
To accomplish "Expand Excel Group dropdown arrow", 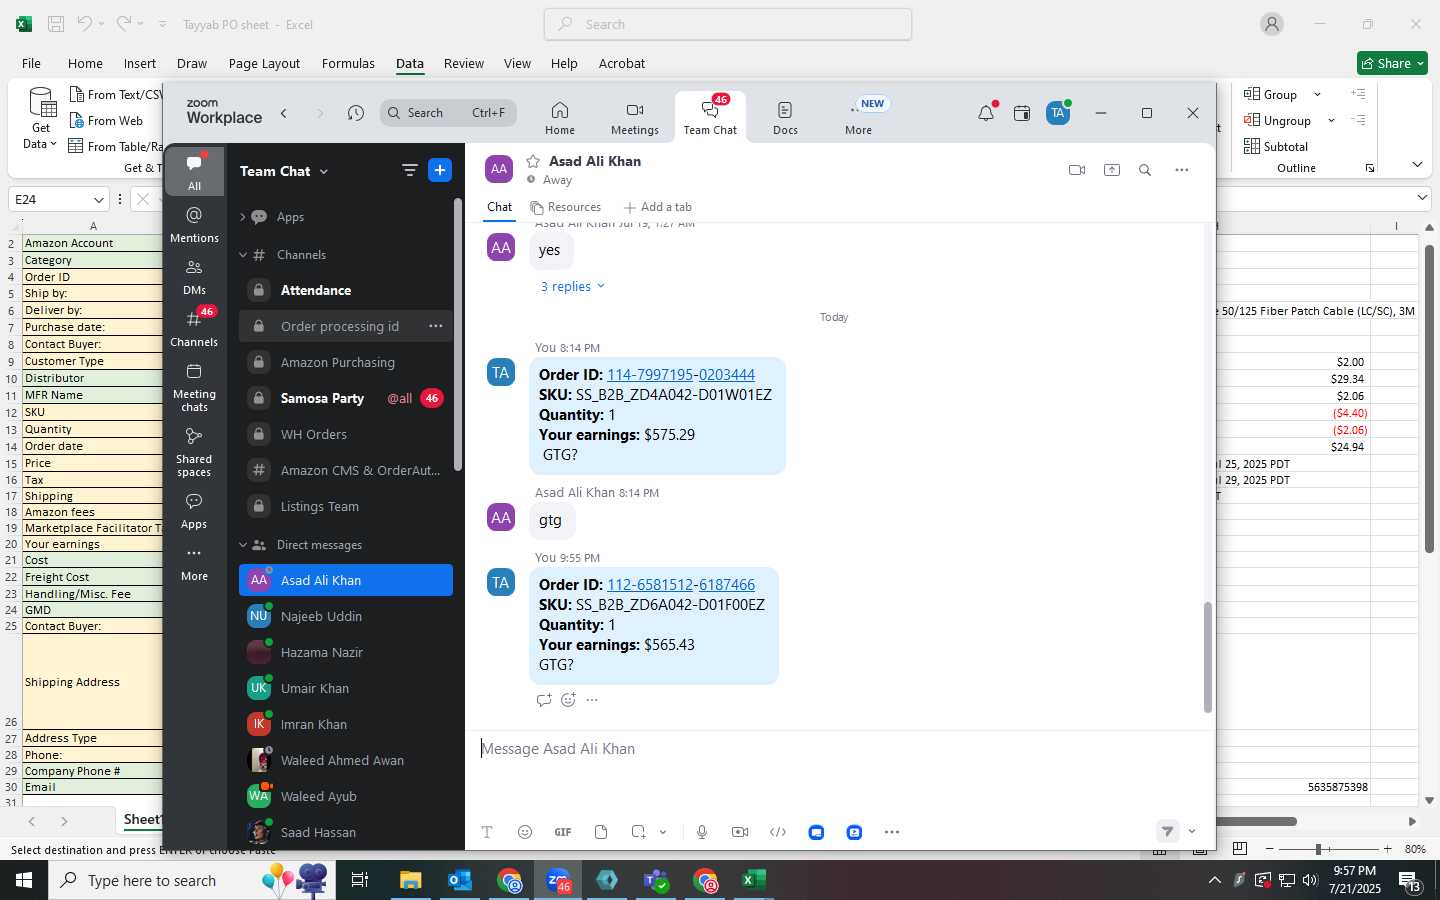I will pyautogui.click(x=1317, y=95).
